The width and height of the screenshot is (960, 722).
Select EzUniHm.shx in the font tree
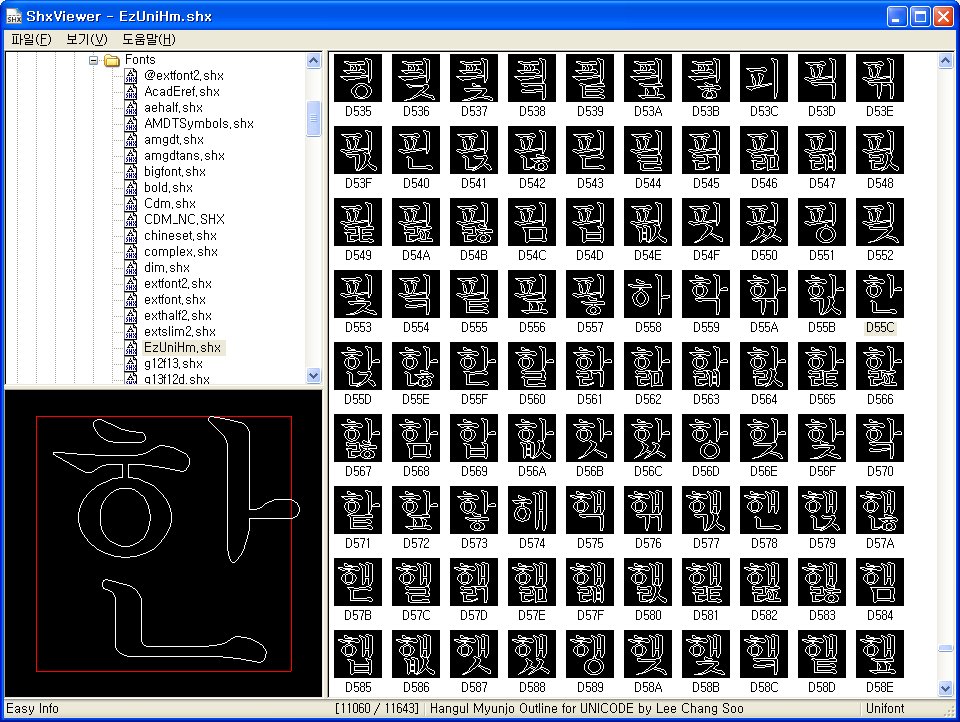coord(182,348)
